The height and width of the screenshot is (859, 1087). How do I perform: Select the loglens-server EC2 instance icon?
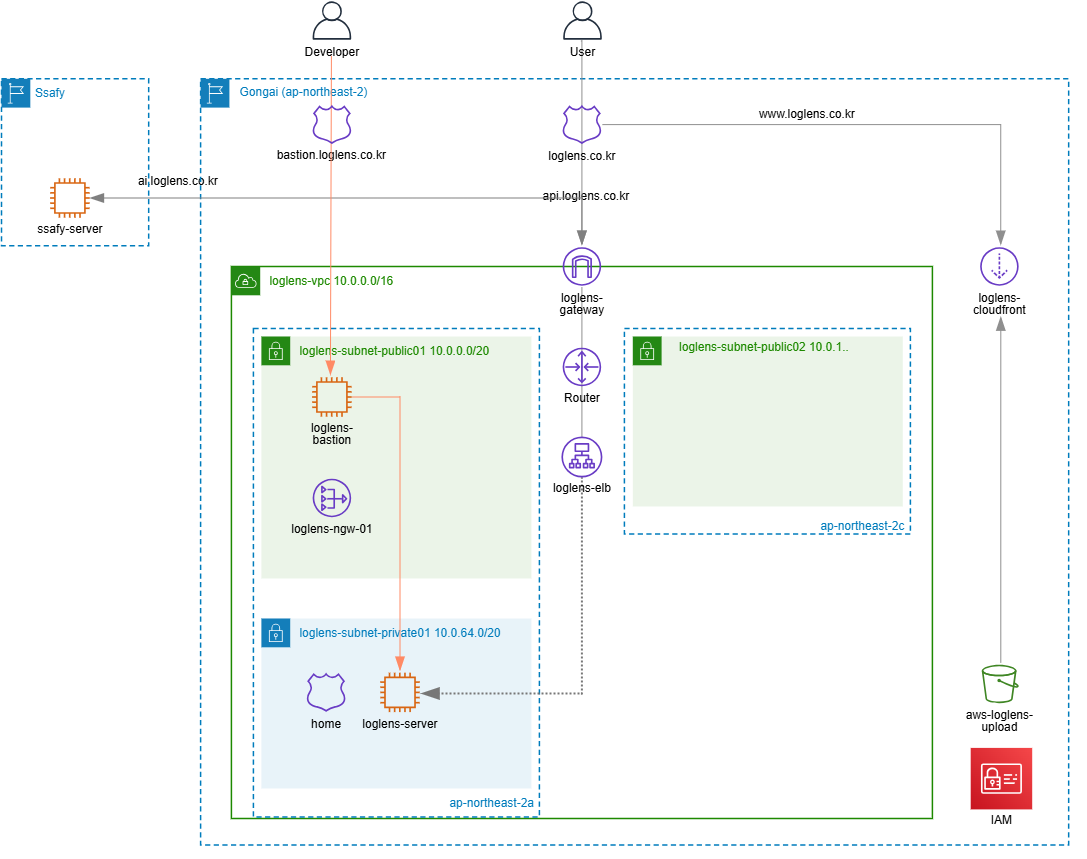point(400,693)
